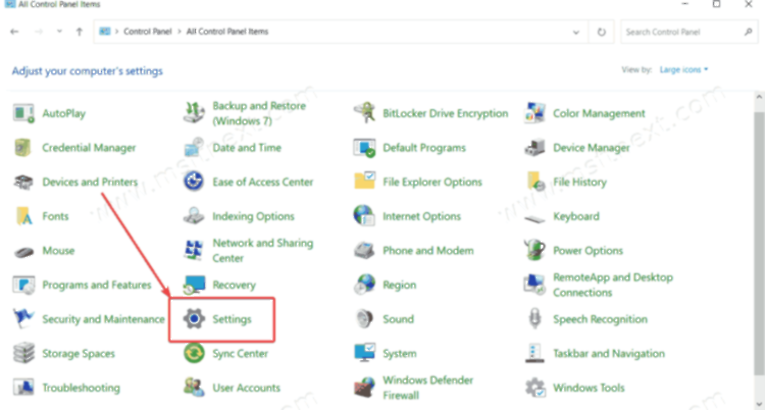
Task: Open the Windows Tools link text
Action: [589, 388]
